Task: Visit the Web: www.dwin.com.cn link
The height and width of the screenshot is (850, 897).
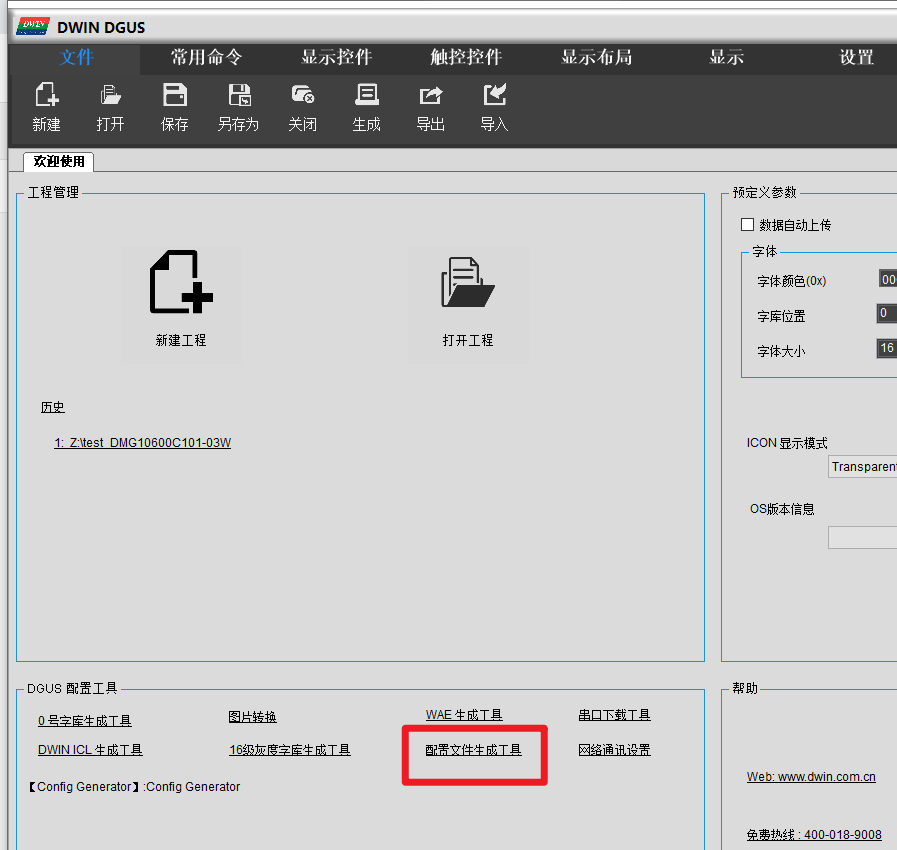Action: pyautogui.click(x=811, y=777)
